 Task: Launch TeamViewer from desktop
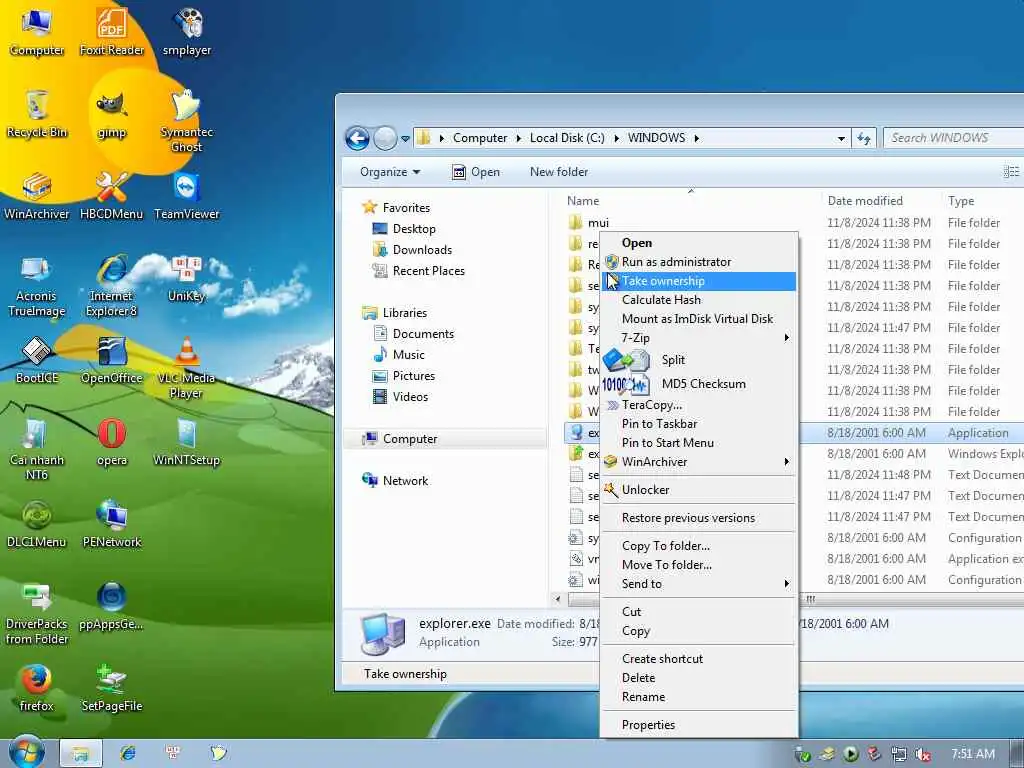(187, 195)
